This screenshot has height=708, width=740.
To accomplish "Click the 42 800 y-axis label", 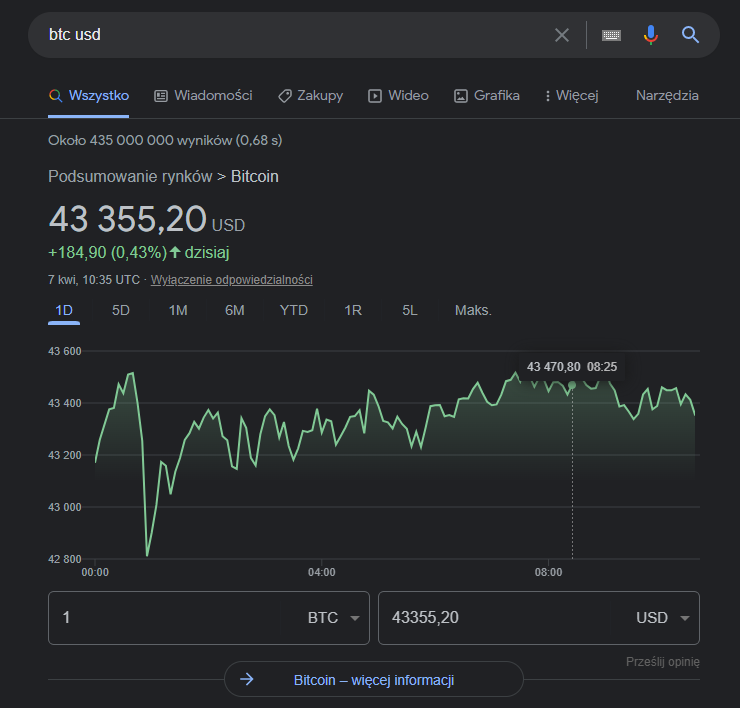I will [65, 559].
